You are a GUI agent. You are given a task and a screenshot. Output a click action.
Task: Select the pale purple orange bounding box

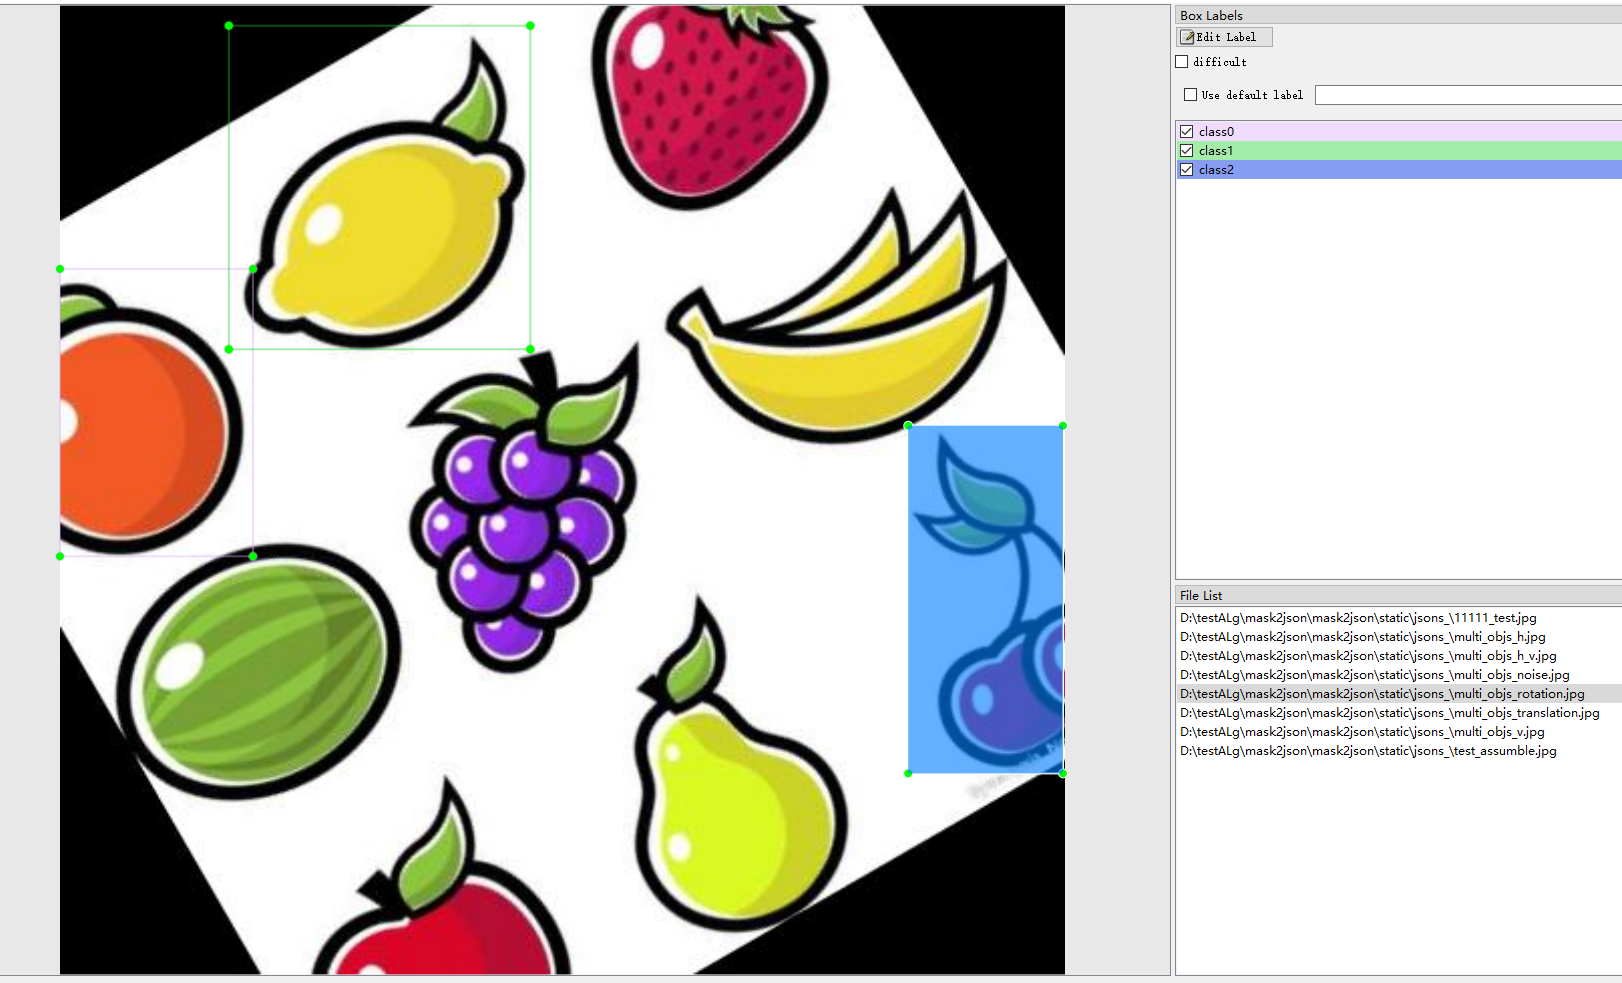point(156,412)
